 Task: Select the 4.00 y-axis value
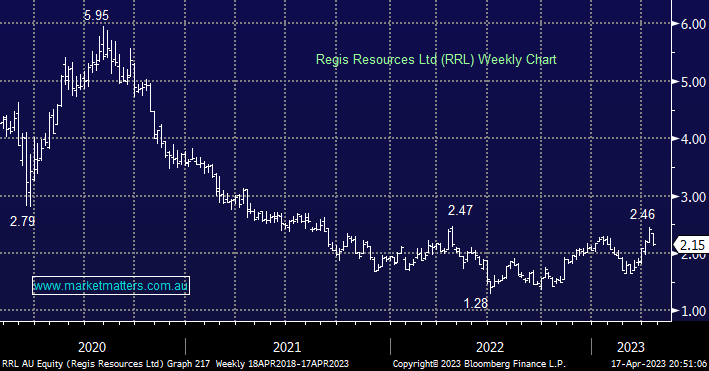pos(694,139)
